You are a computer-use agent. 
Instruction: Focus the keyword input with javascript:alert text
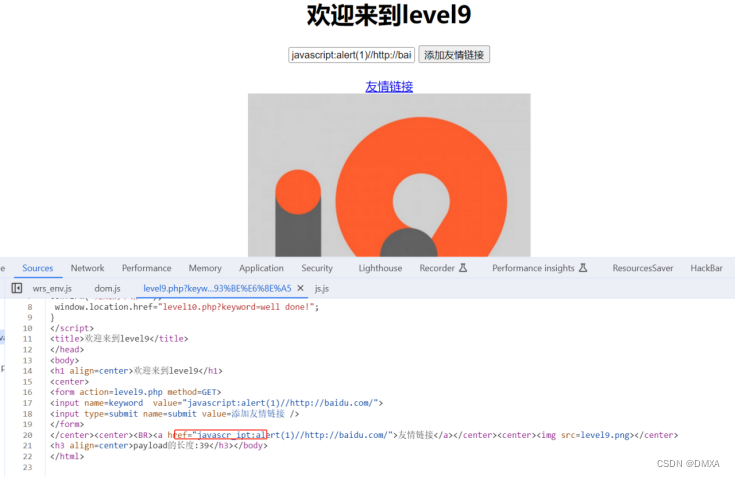click(x=351, y=55)
